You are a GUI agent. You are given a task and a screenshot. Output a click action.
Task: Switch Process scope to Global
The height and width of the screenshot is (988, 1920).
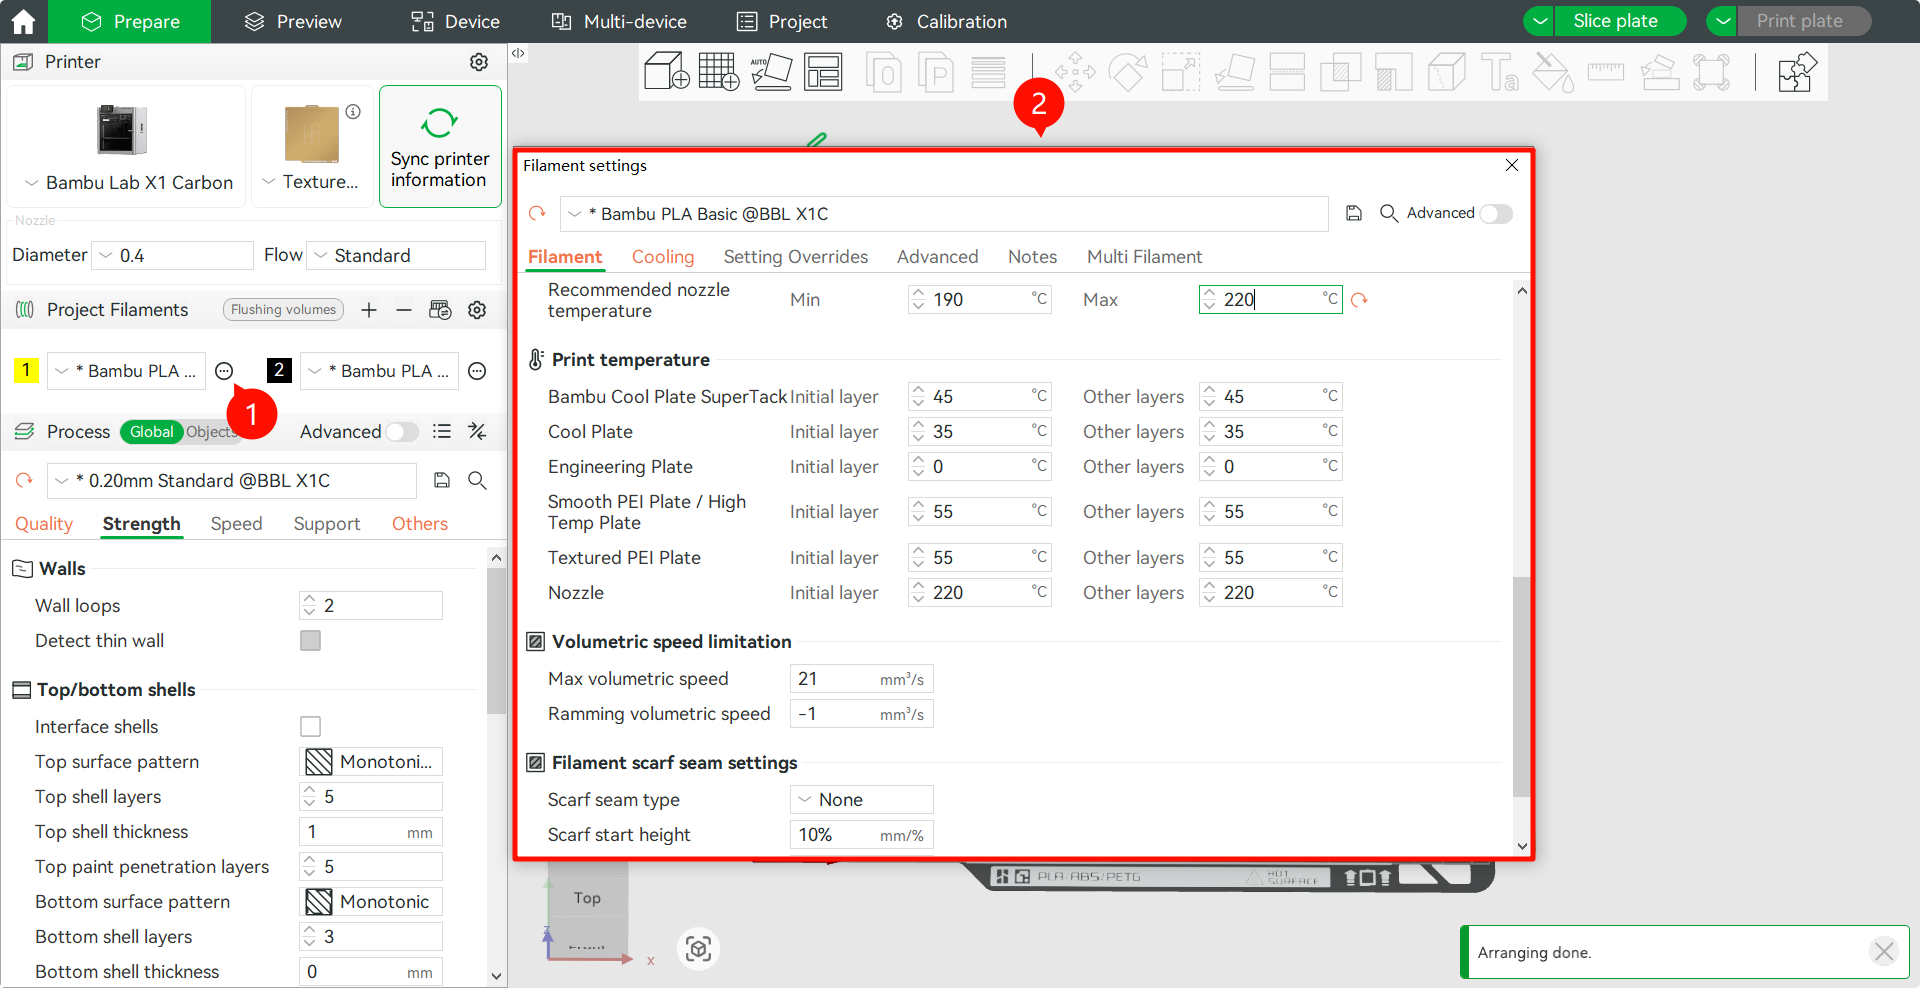(x=151, y=432)
